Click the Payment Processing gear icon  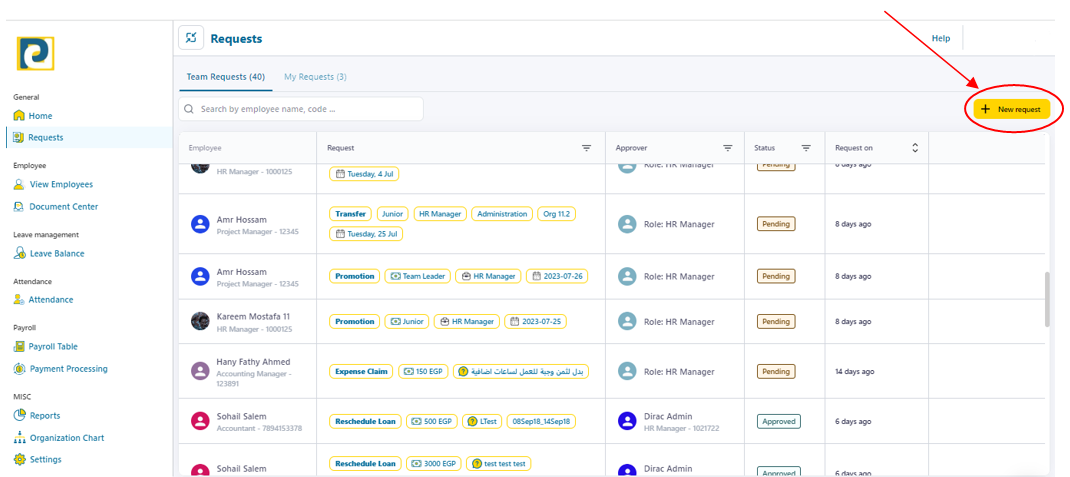[x=19, y=369]
